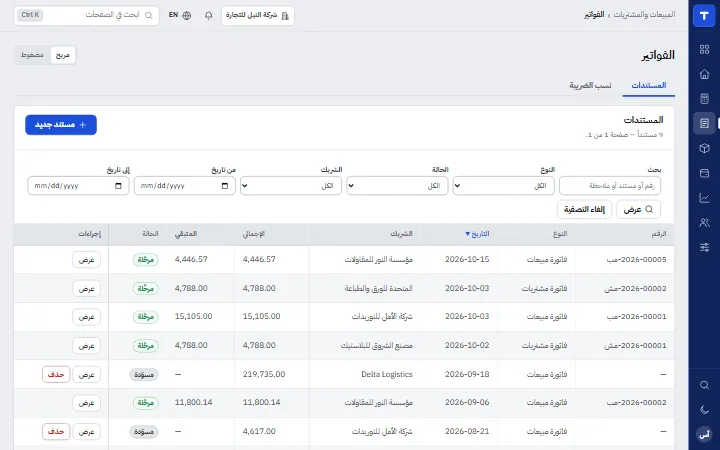Click the blue T app logo
720x450 pixels.
[704, 16]
